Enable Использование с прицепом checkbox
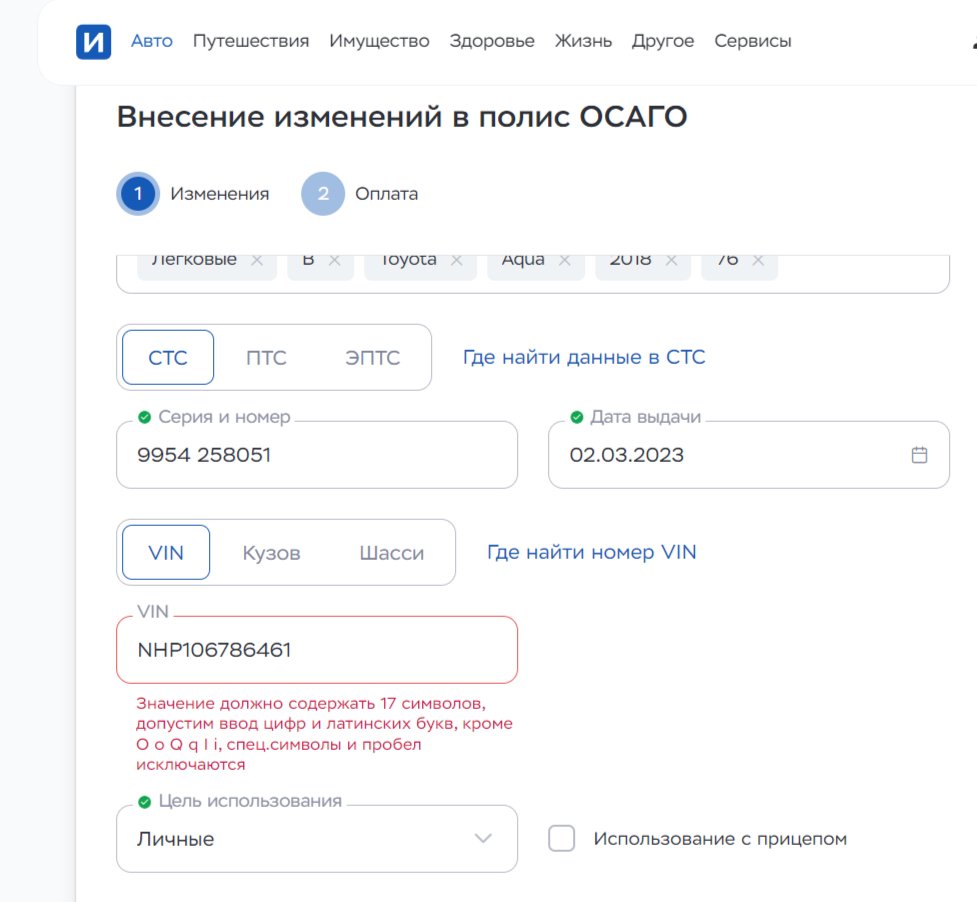Image resolution: width=977 pixels, height=902 pixels. [562, 839]
